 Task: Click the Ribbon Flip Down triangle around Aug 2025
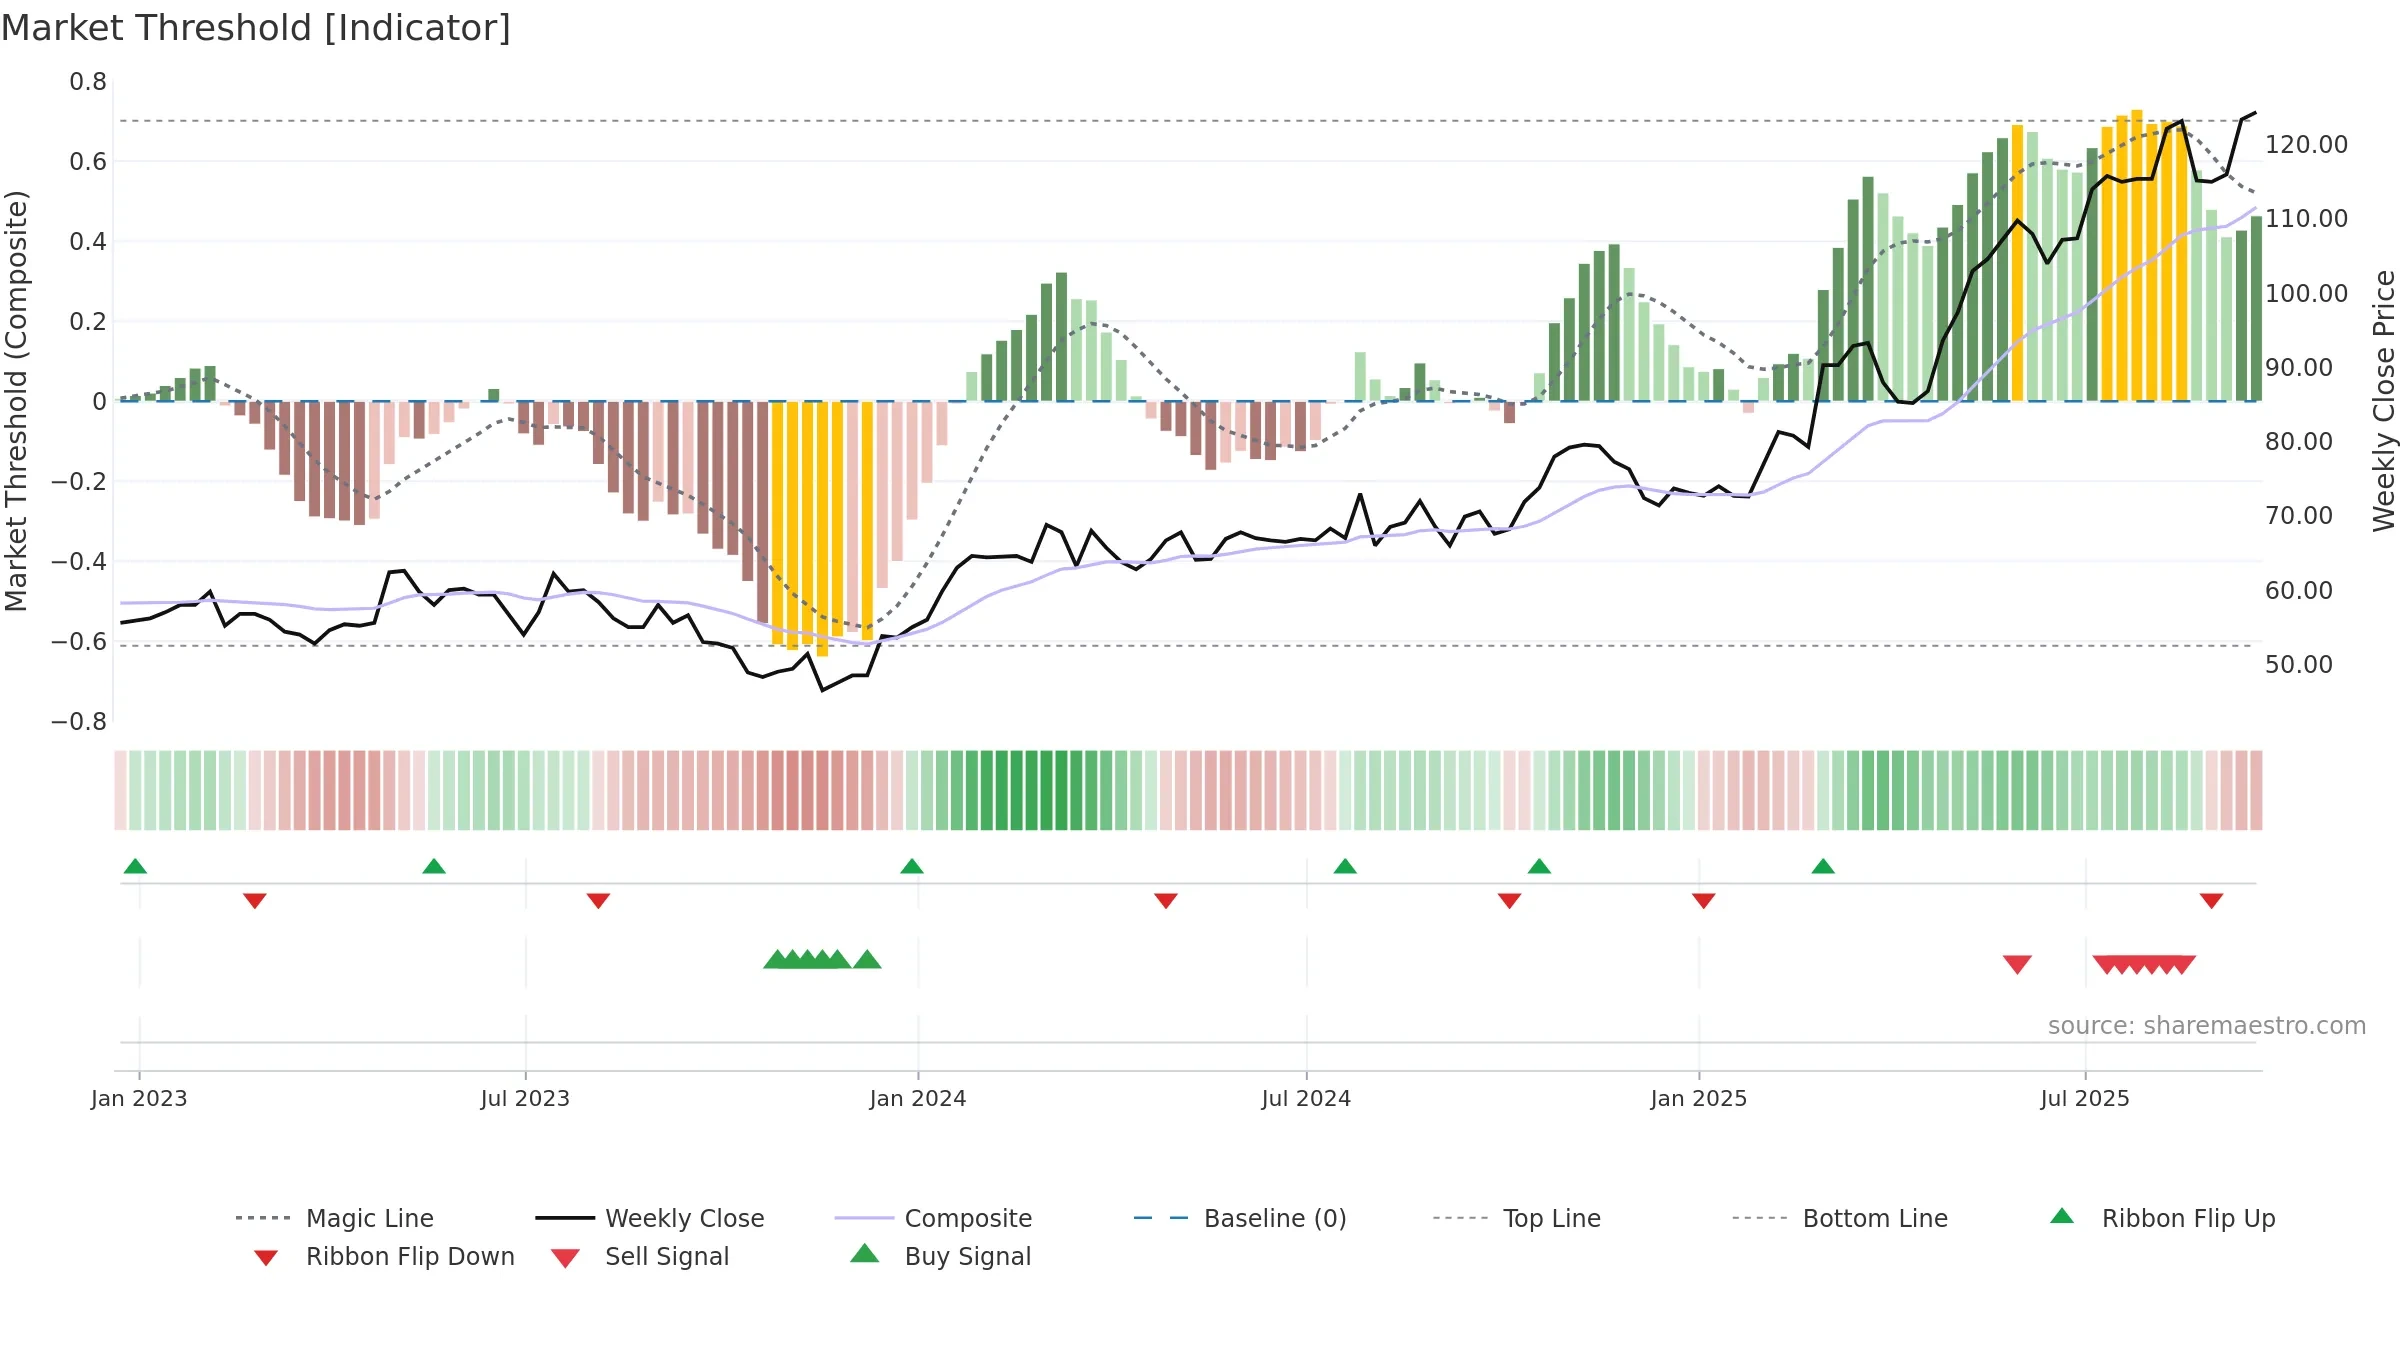2212,901
